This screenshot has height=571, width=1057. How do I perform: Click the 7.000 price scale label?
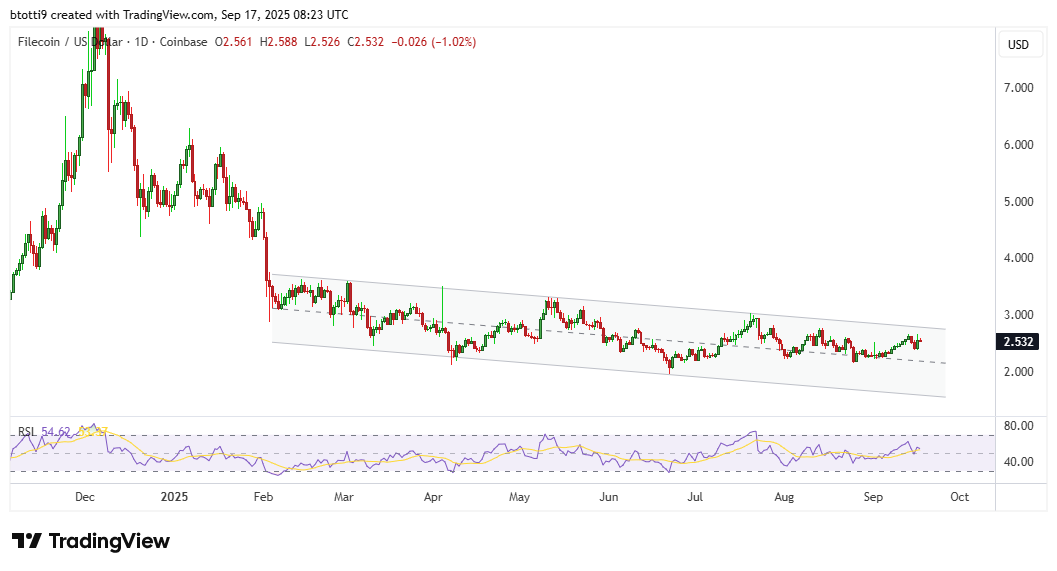tap(1020, 88)
